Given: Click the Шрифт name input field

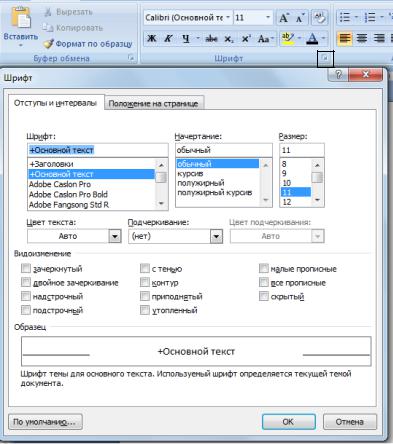Looking at the screenshot, I should [98, 150].
